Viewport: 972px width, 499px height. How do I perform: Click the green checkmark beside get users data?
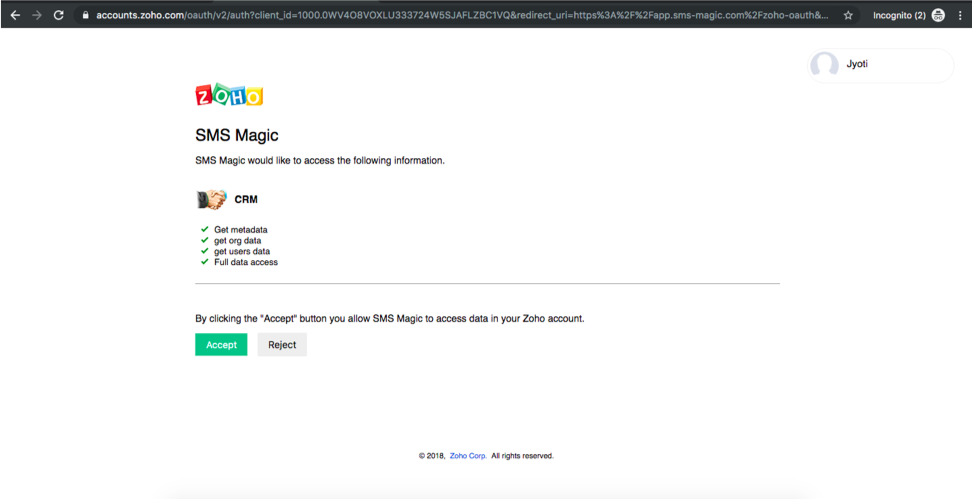(205, 251)
